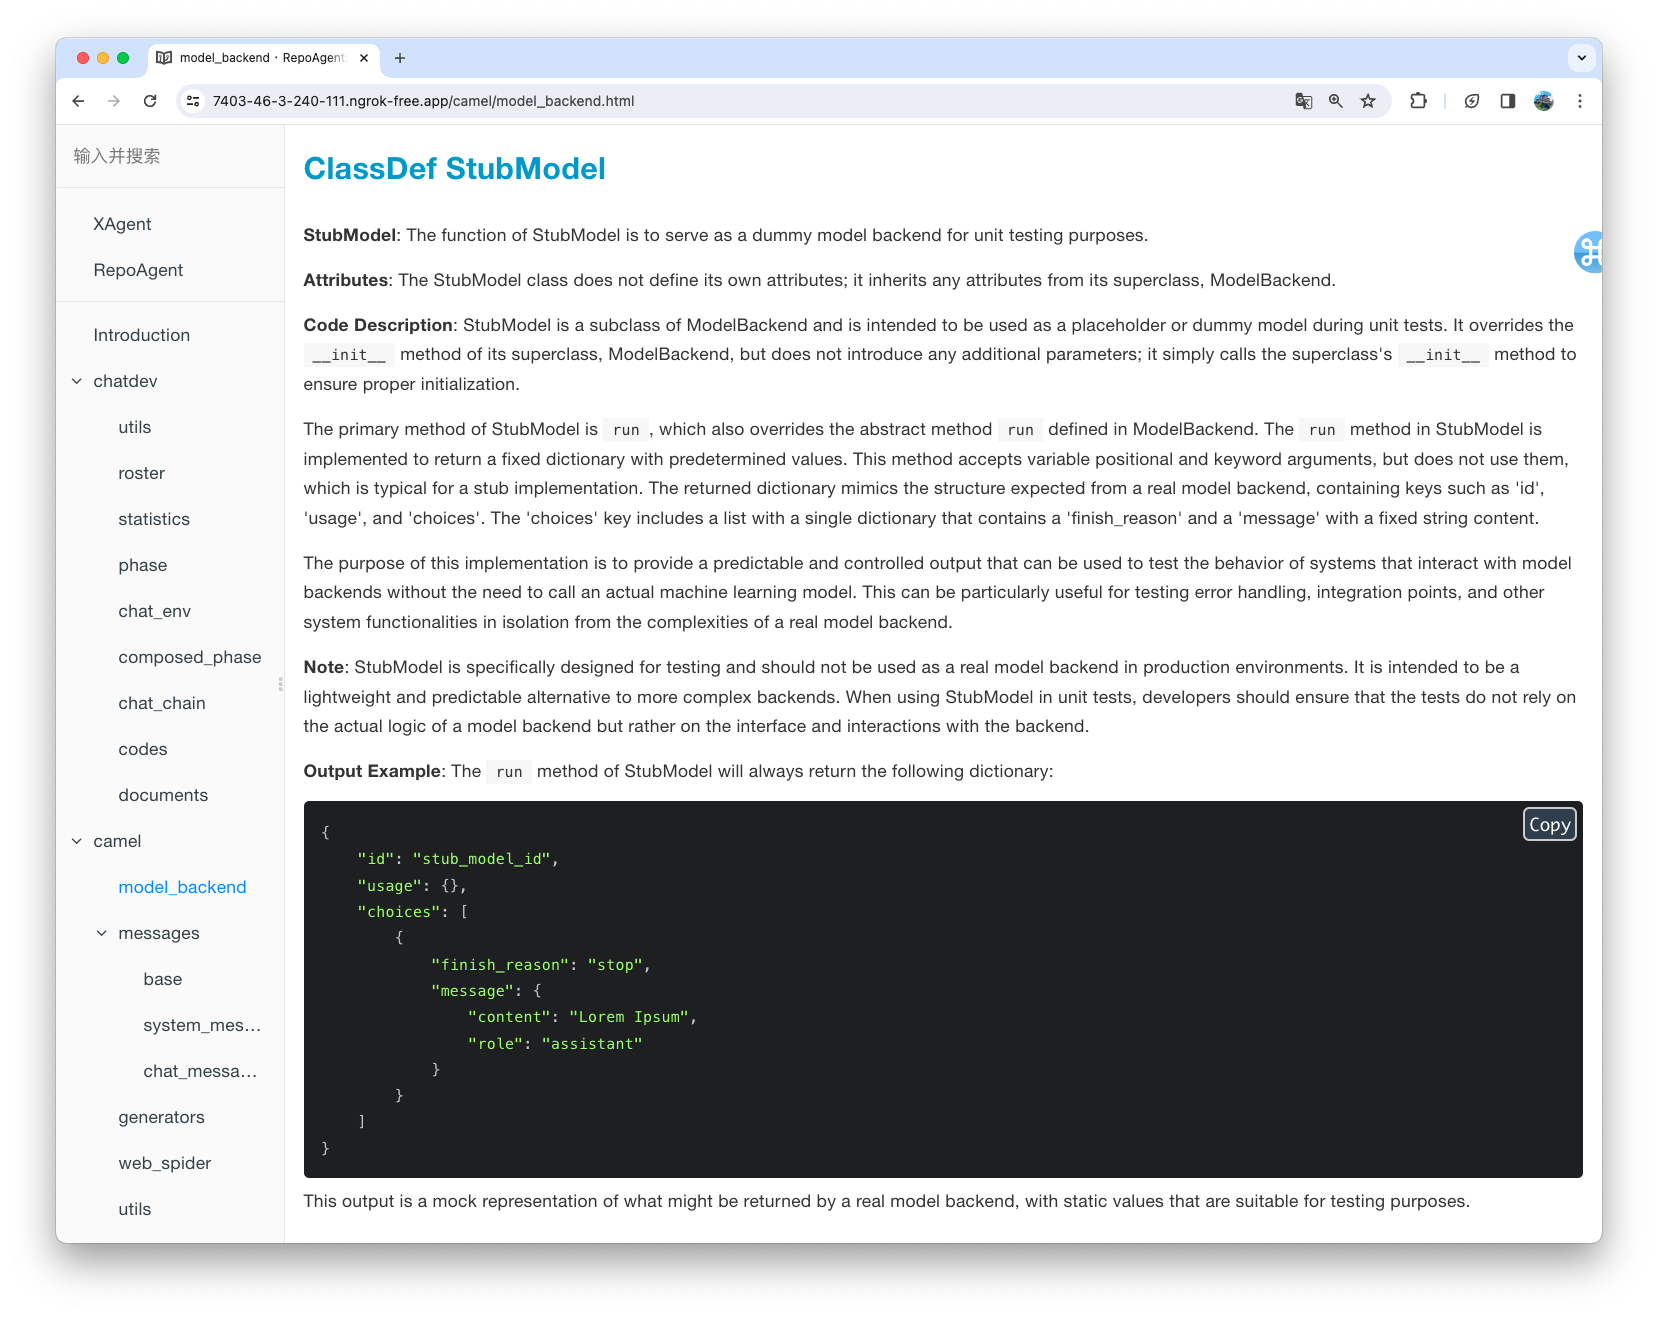The width and height of the screenshot is (1658, 1317).
Task: Open utils under the camel section
Action: pos(135,1209)
